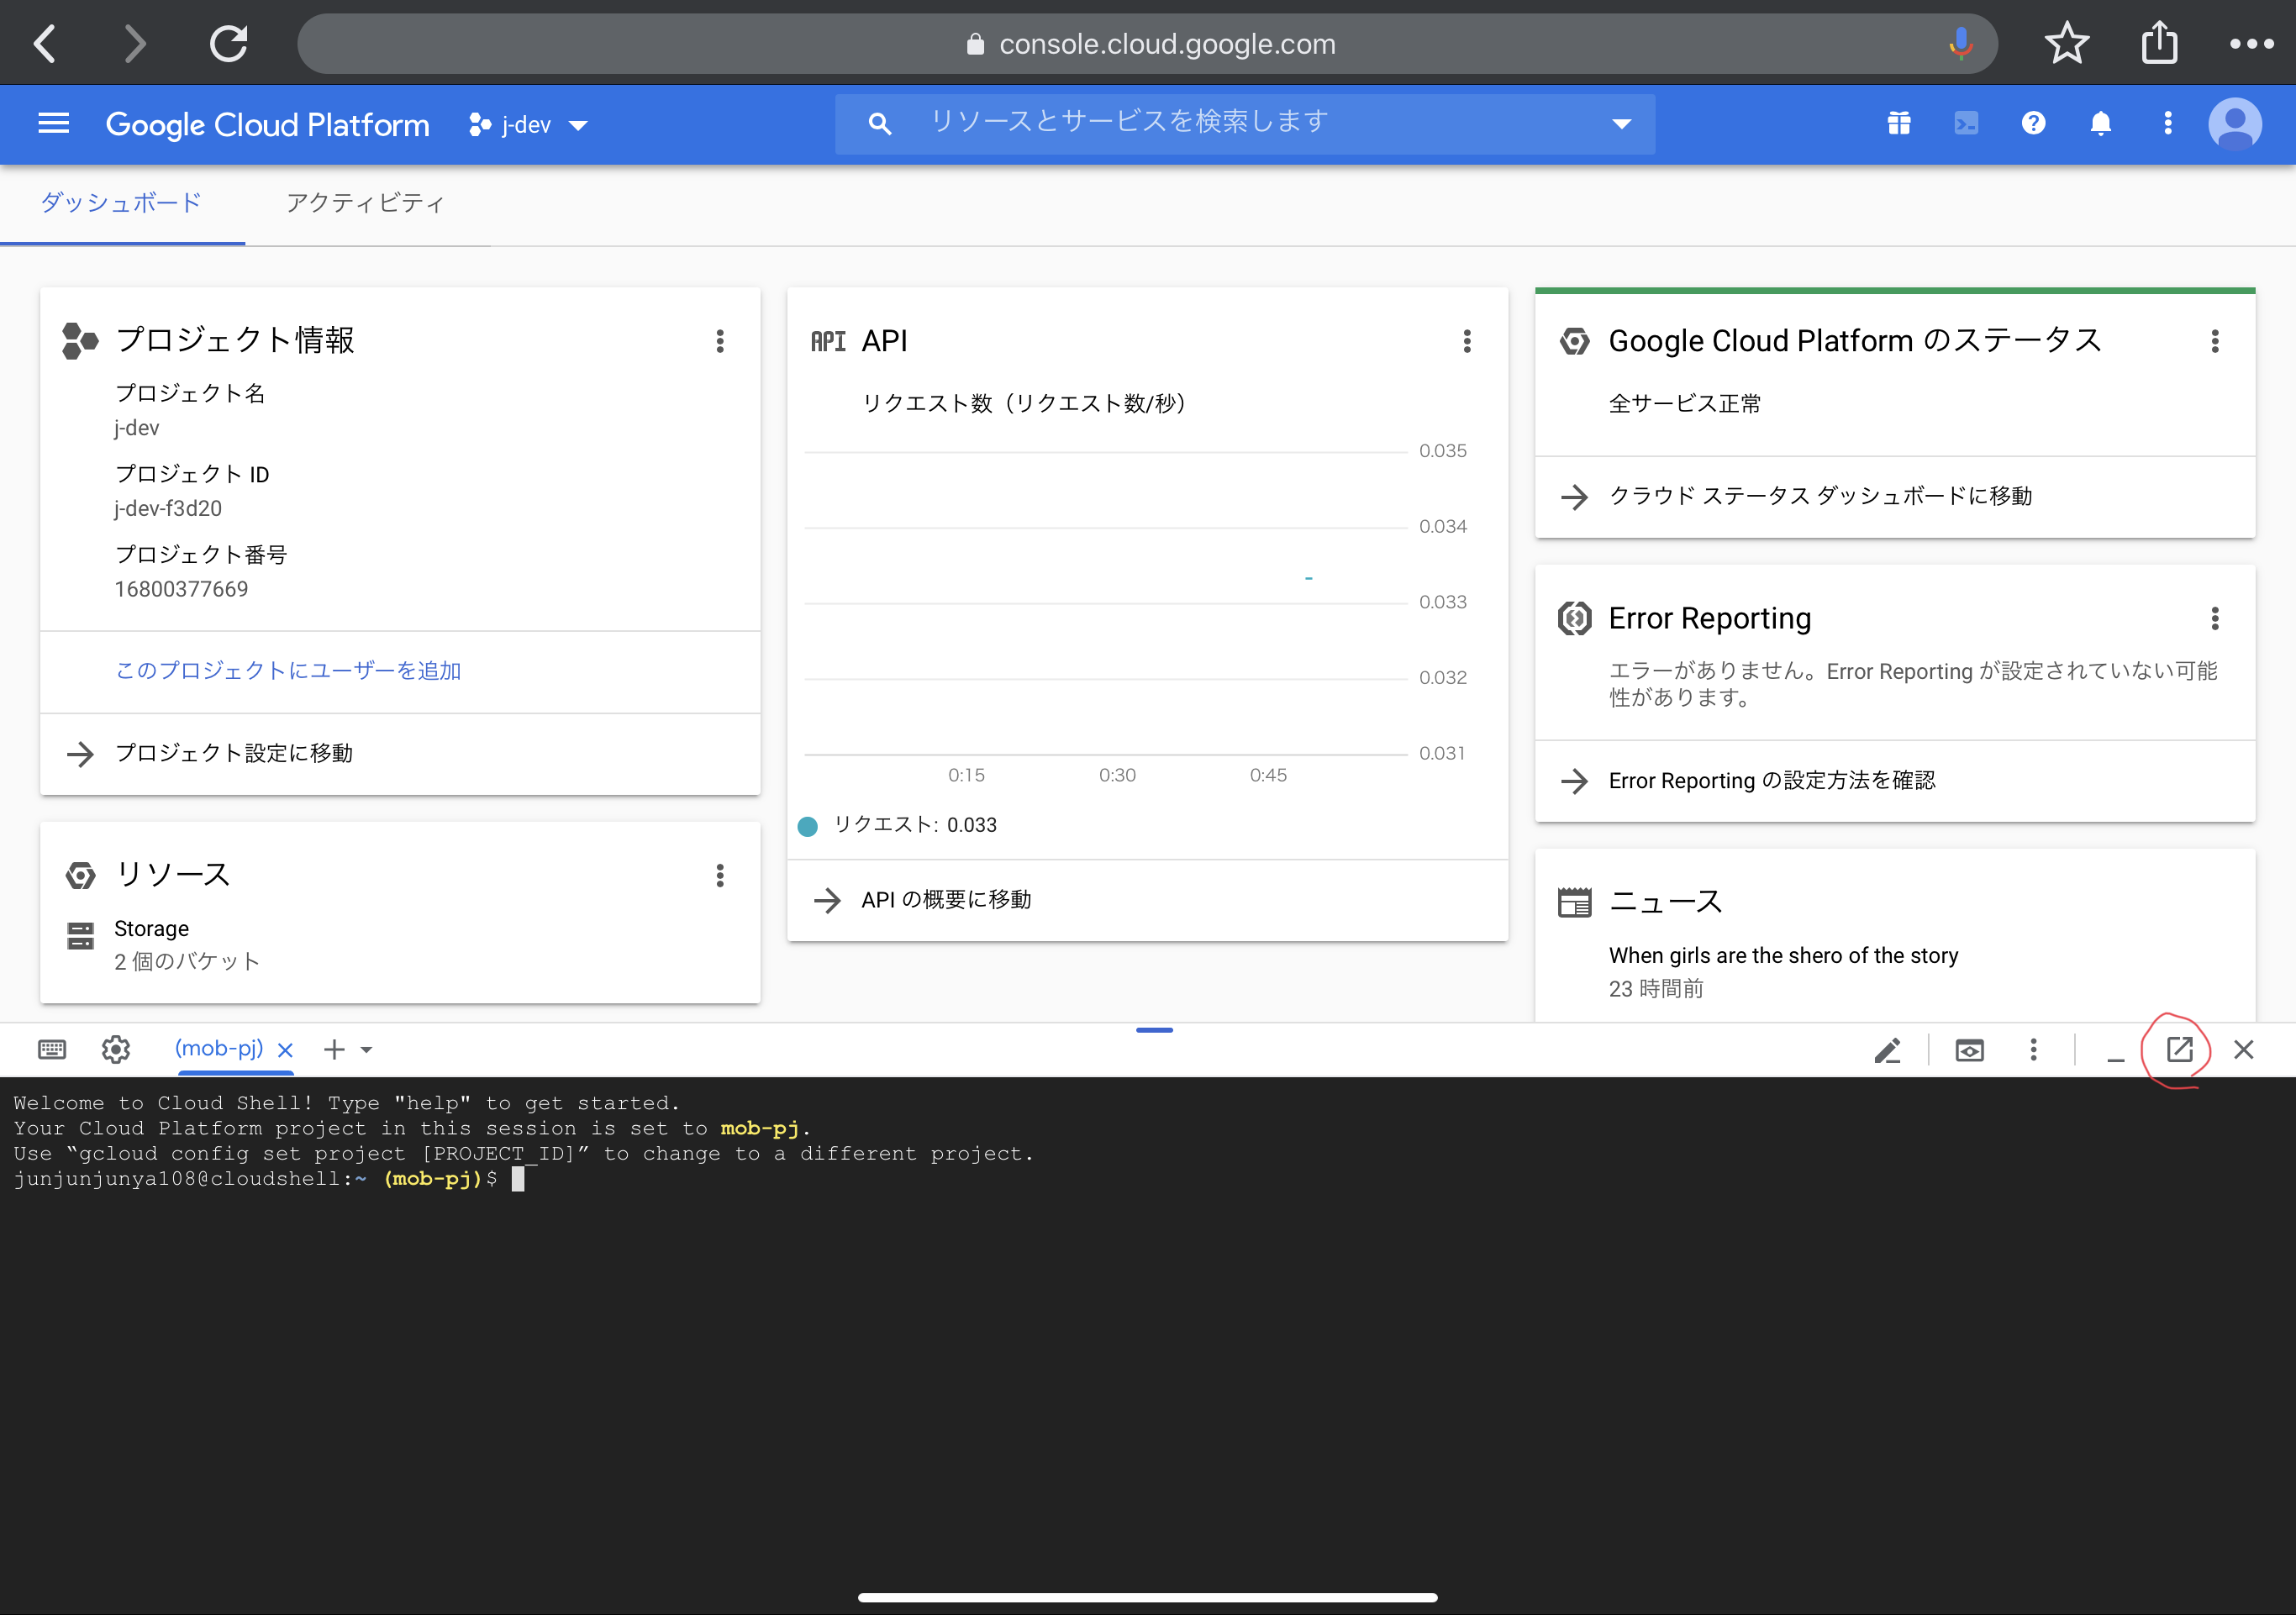Switch to the ダッシュボード tab
Image resolution: width=2296 pixels, height=1615 pixels.
121,203
